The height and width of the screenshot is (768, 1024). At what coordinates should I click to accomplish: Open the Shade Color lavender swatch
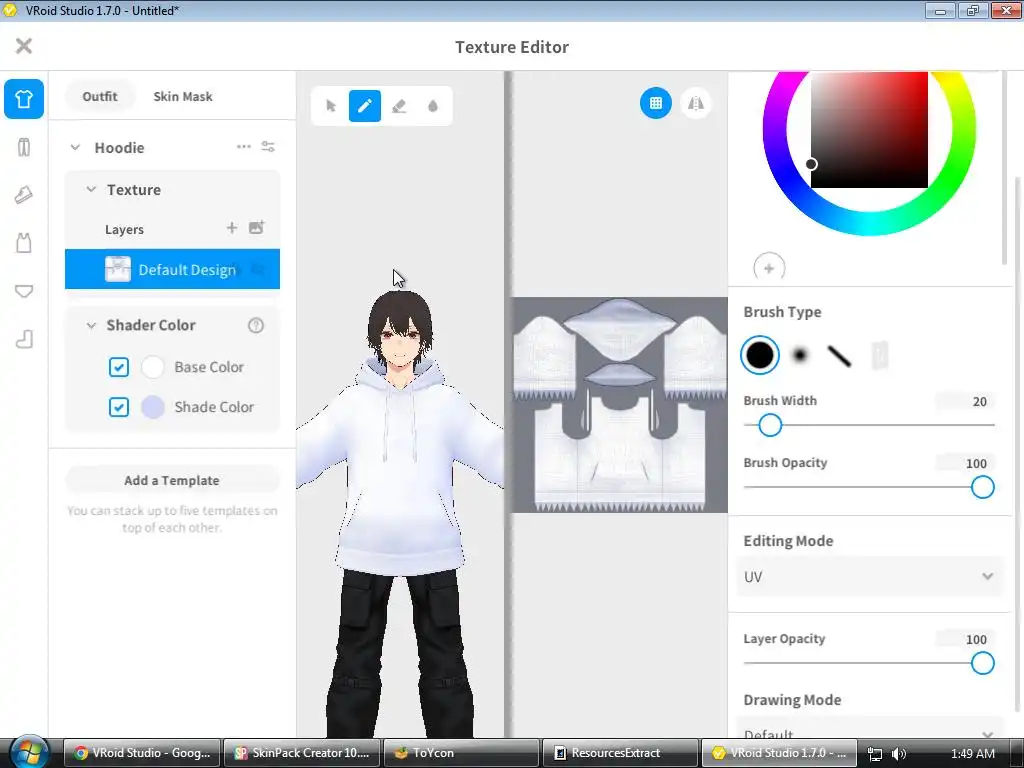153,407
